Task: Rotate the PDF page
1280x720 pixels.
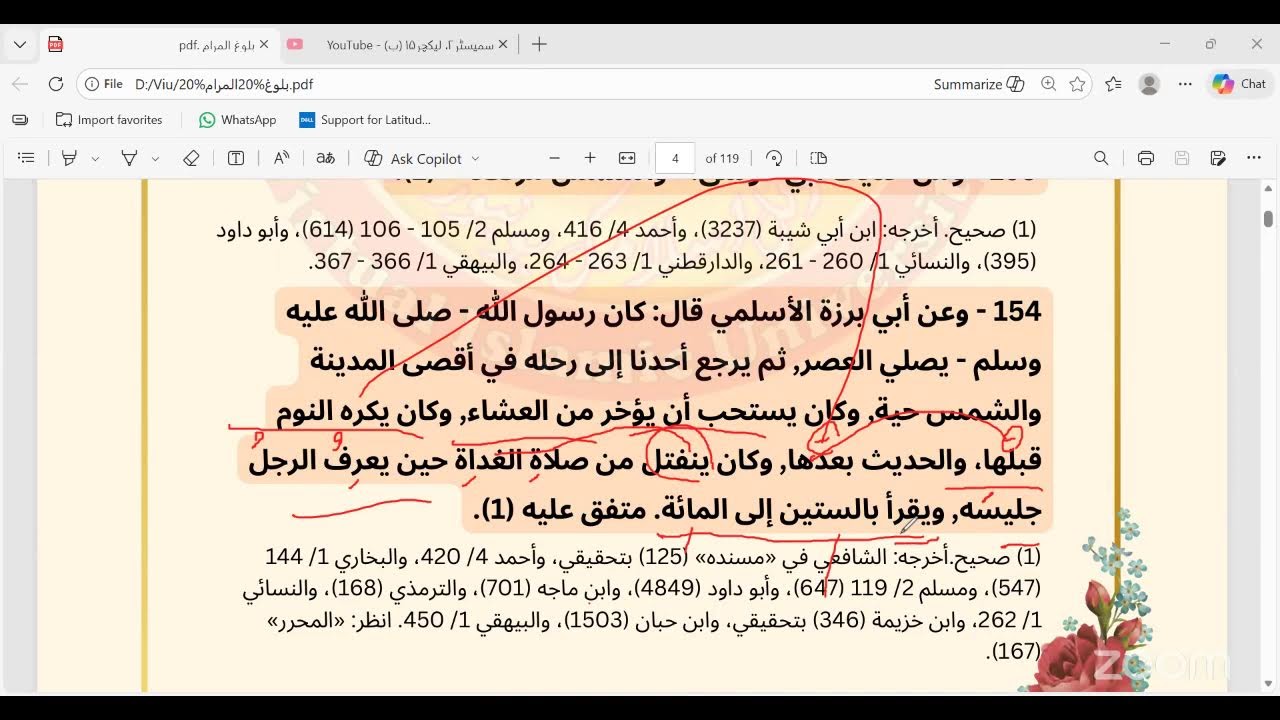Action: point(774,158)
